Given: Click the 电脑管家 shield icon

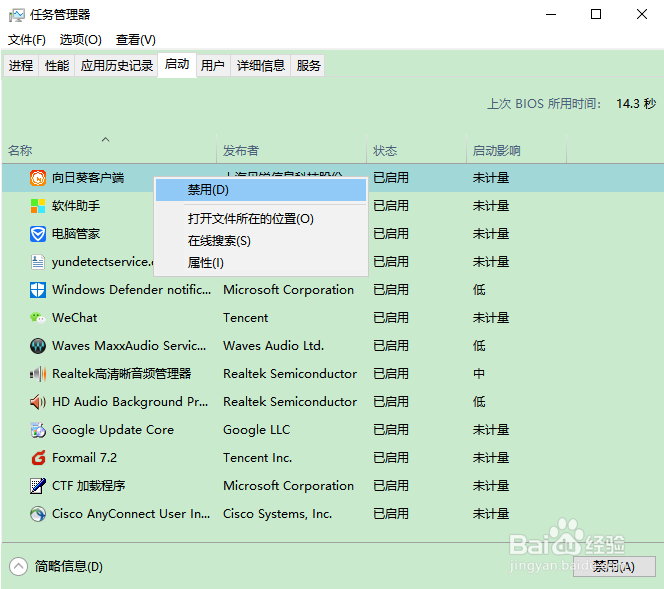Looking at the screenshot, I should 38,234.
